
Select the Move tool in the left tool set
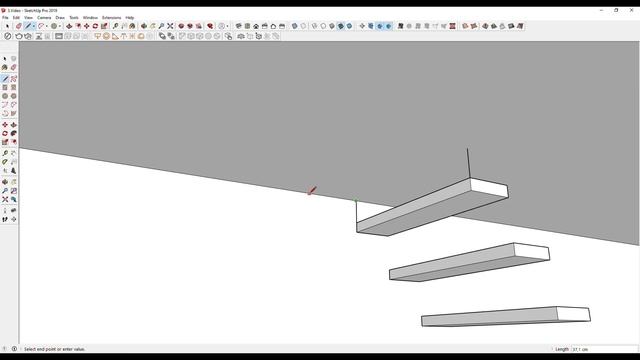click(x=5, y=125)
